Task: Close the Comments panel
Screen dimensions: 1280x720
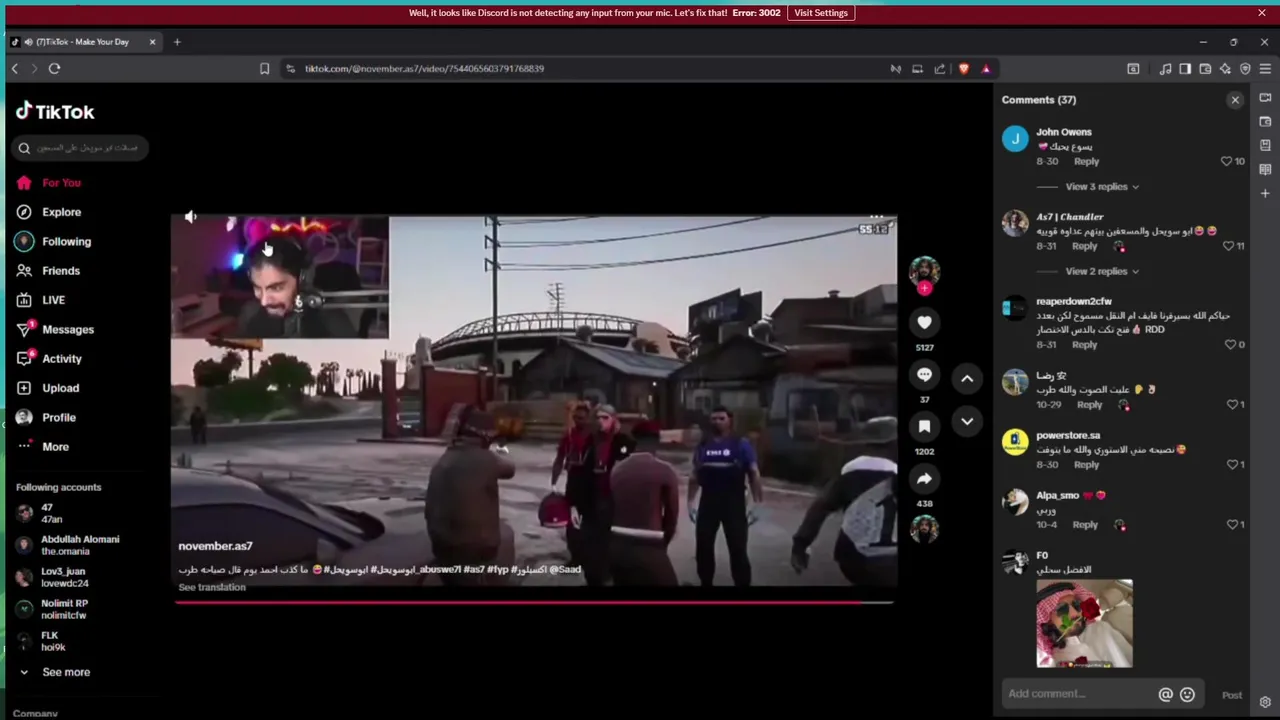Action: point(1235,100)
